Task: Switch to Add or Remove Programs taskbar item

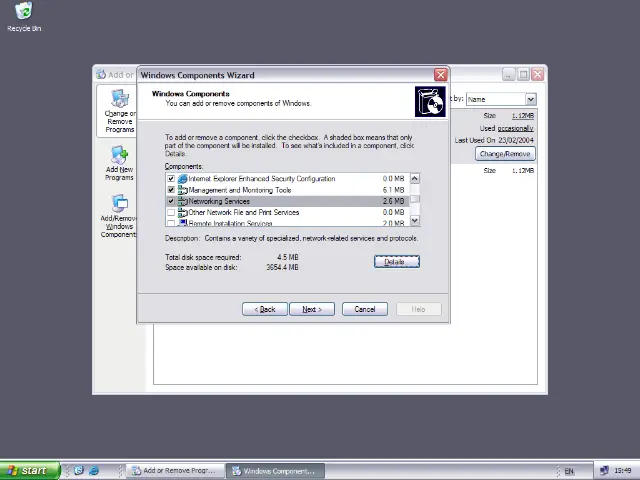Action: [x=172, y=471]
